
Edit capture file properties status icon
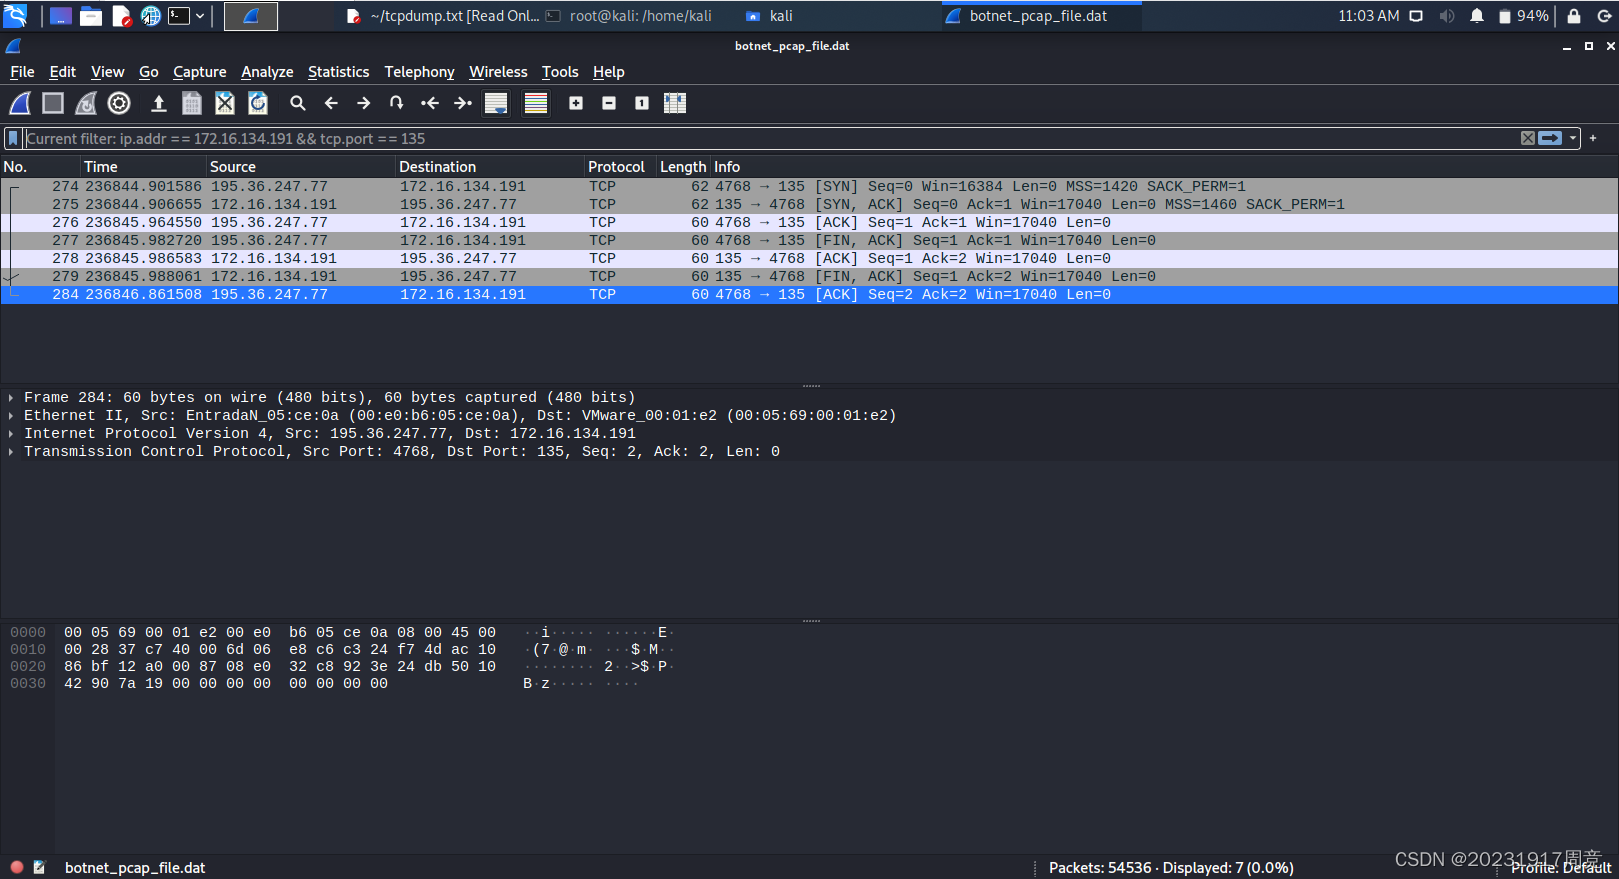[x=40, y=867]
